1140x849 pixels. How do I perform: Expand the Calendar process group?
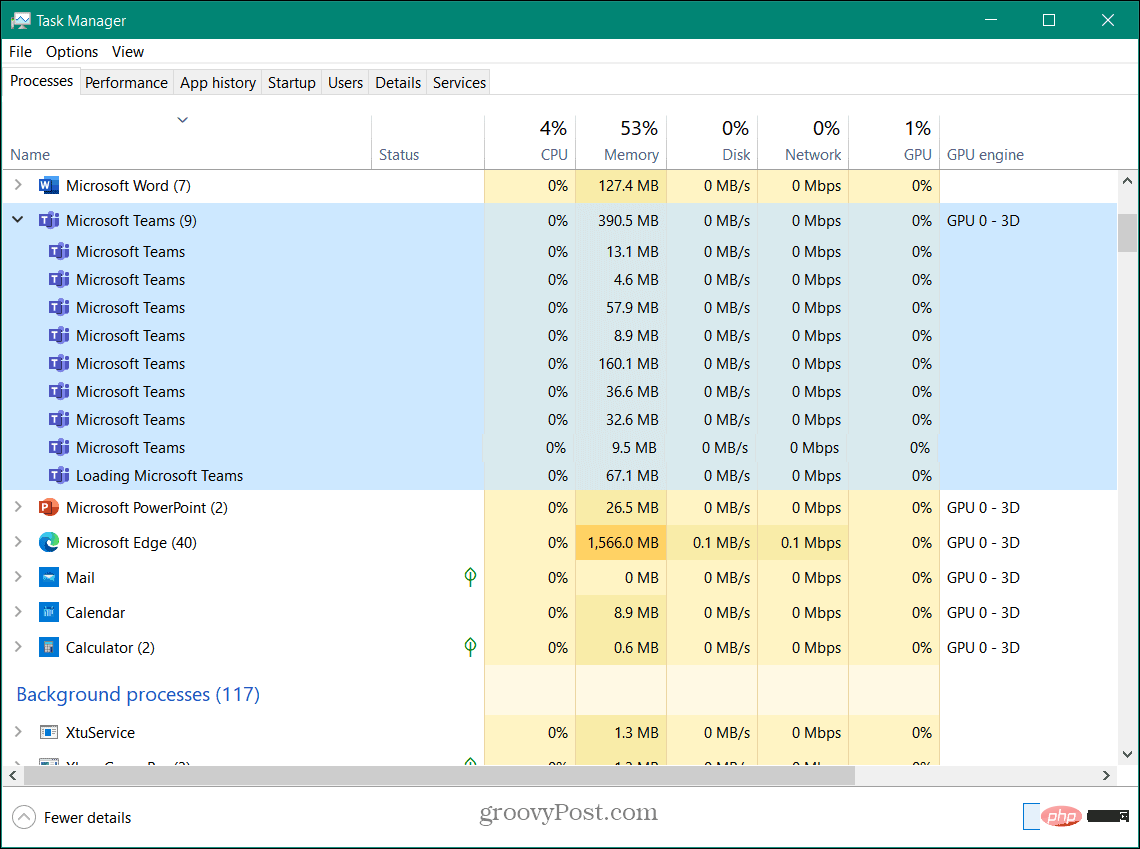point(18,612)
